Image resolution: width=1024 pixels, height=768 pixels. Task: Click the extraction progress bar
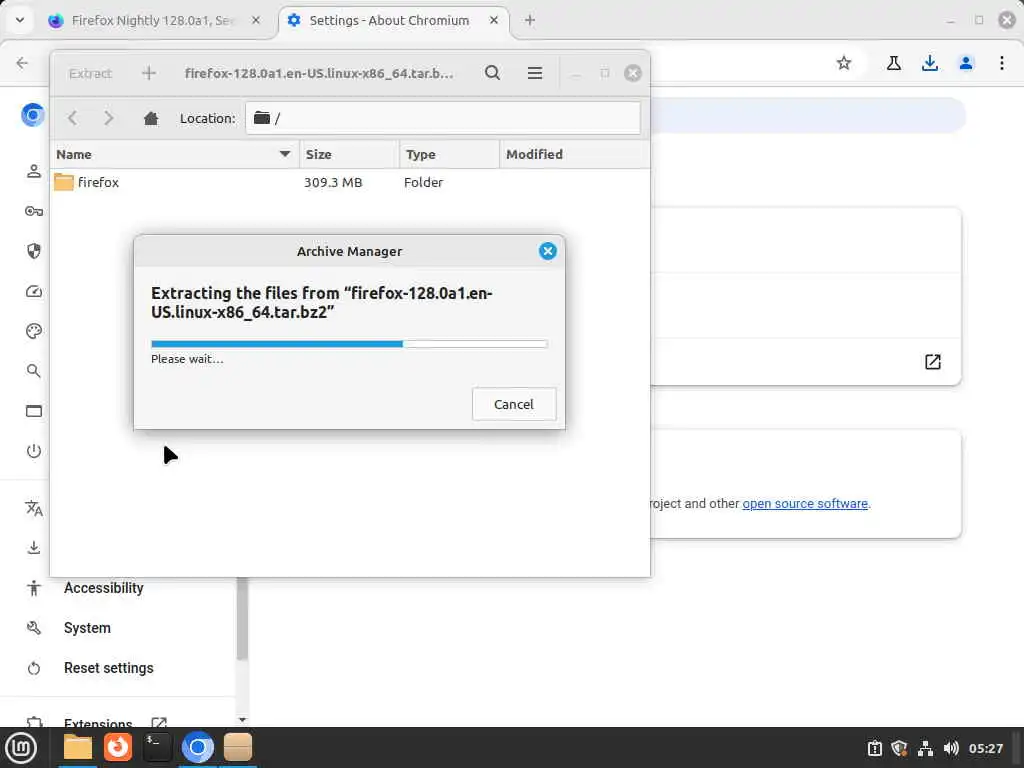tap(349, 344)
